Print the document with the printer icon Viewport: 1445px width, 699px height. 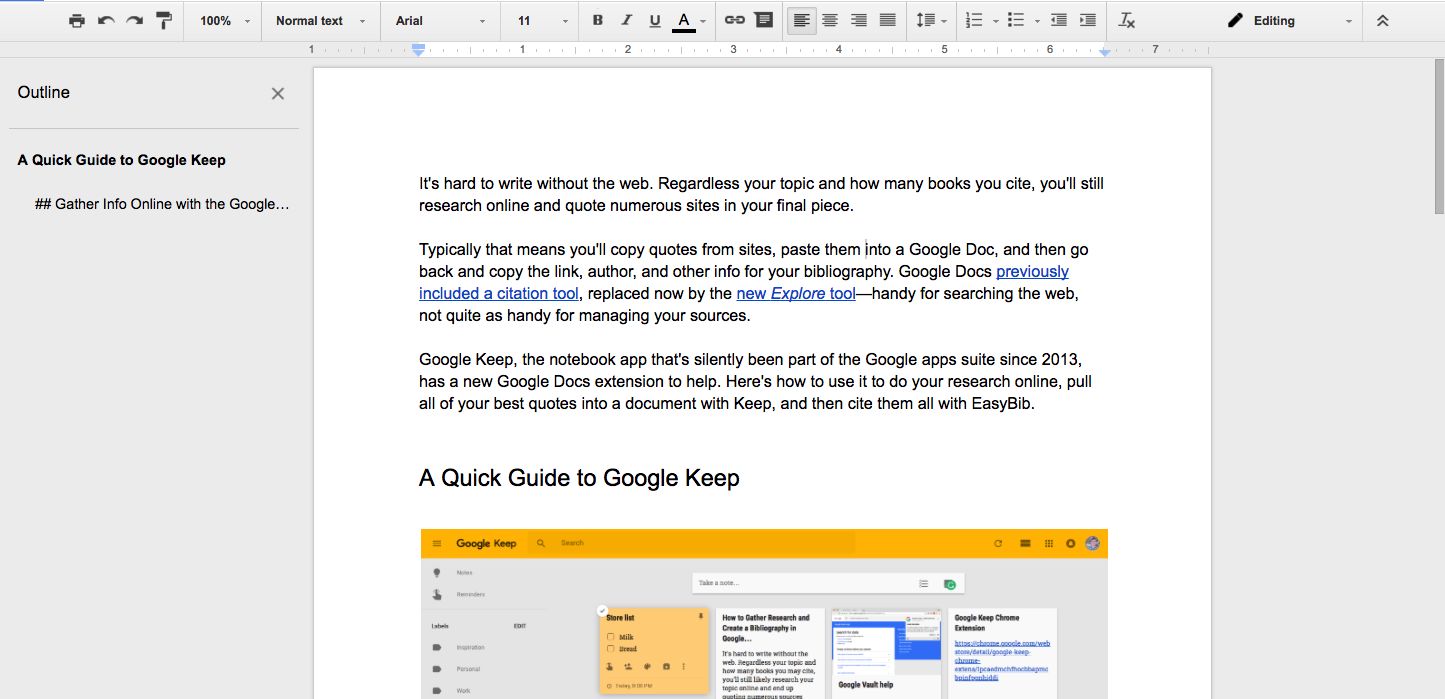point(77,20)
